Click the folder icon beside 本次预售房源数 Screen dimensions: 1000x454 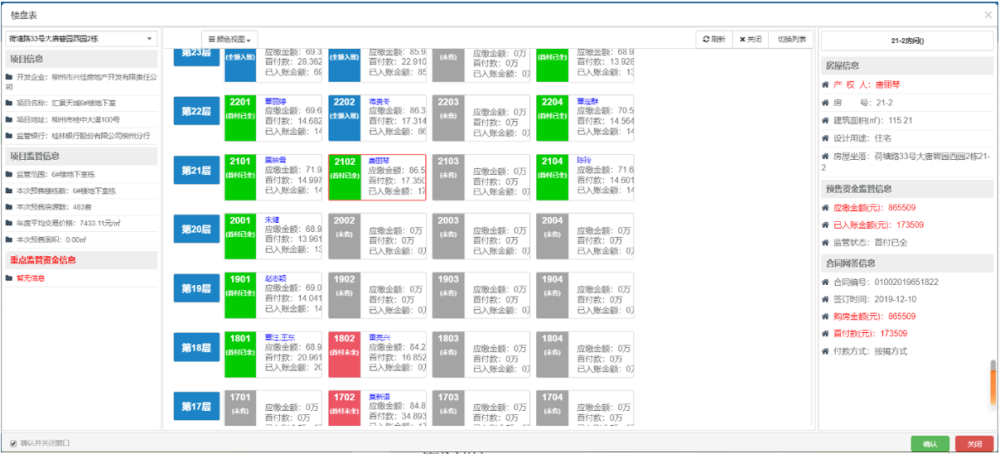(9, 207)
